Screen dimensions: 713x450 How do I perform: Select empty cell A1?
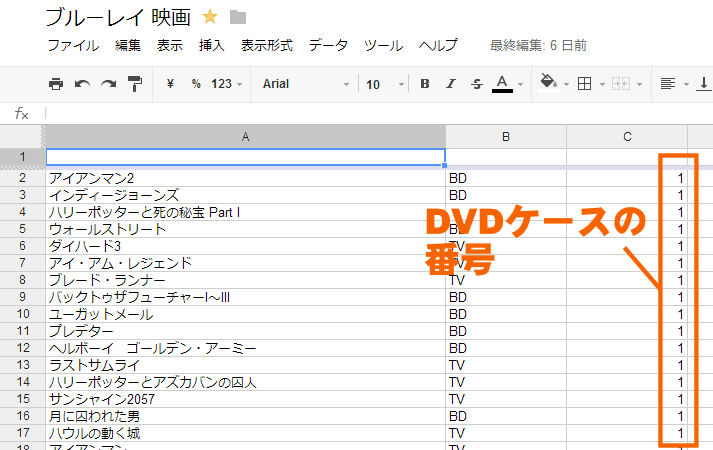click(246, 157)
